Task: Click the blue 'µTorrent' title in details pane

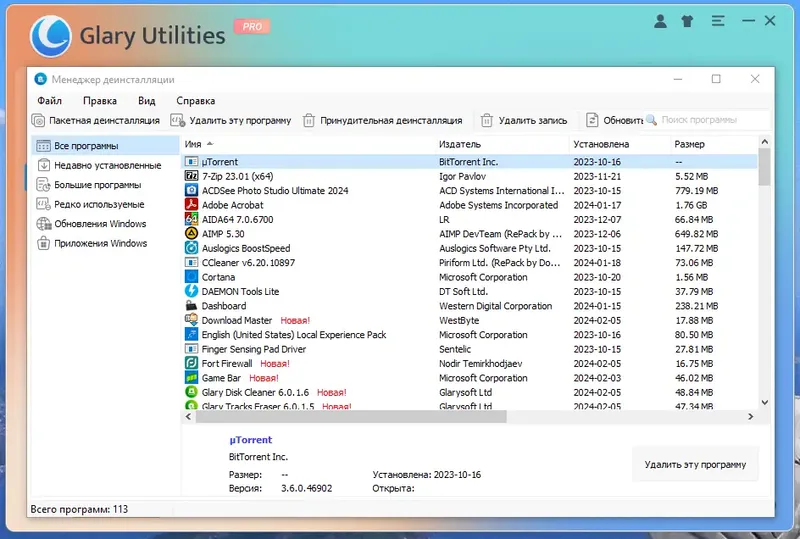Action: click(x=251, y=439)
